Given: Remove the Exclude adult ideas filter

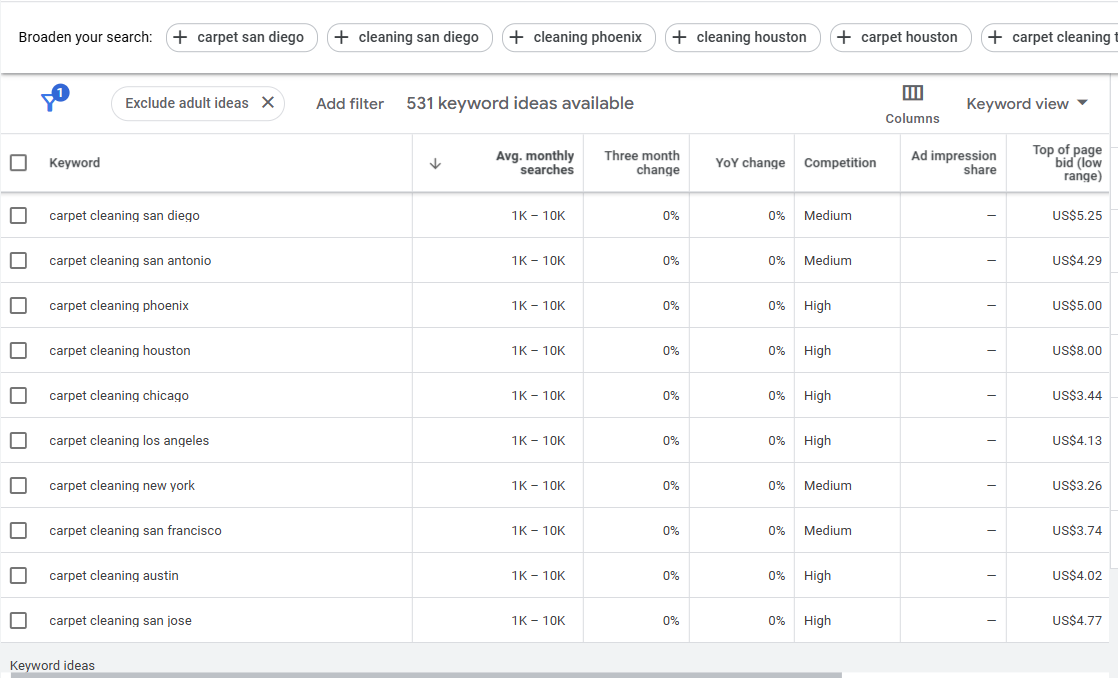Looking at the screenshot, I should coord(267,103).
